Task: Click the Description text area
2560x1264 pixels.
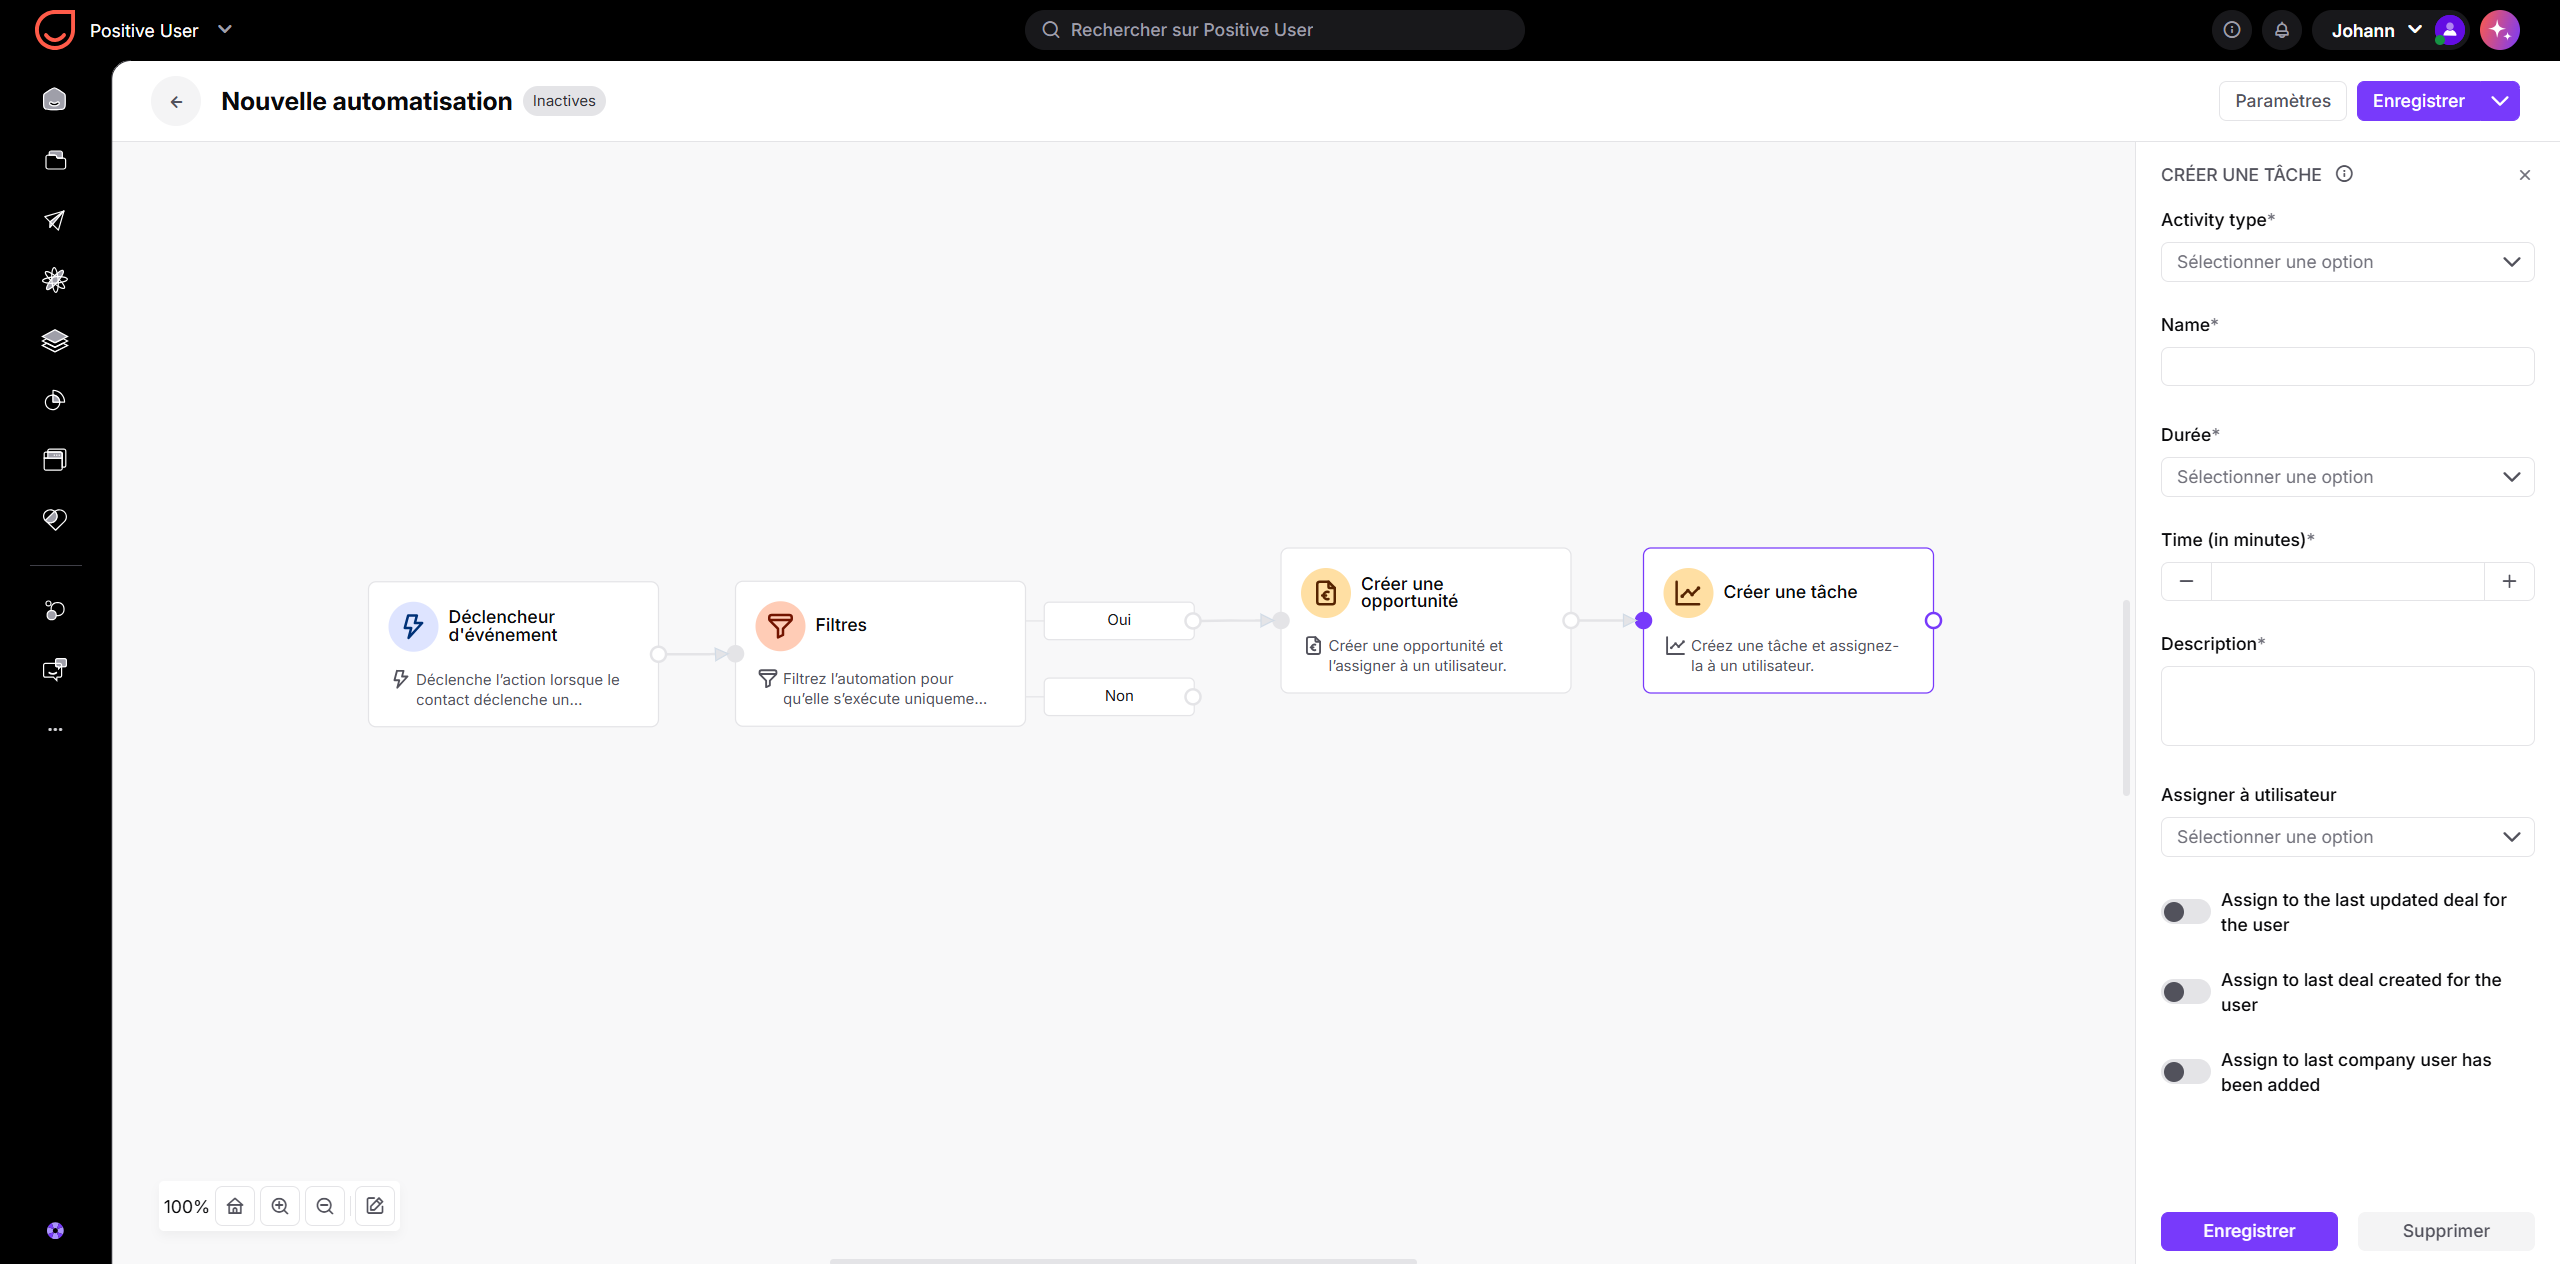Action: point(2347,706)
